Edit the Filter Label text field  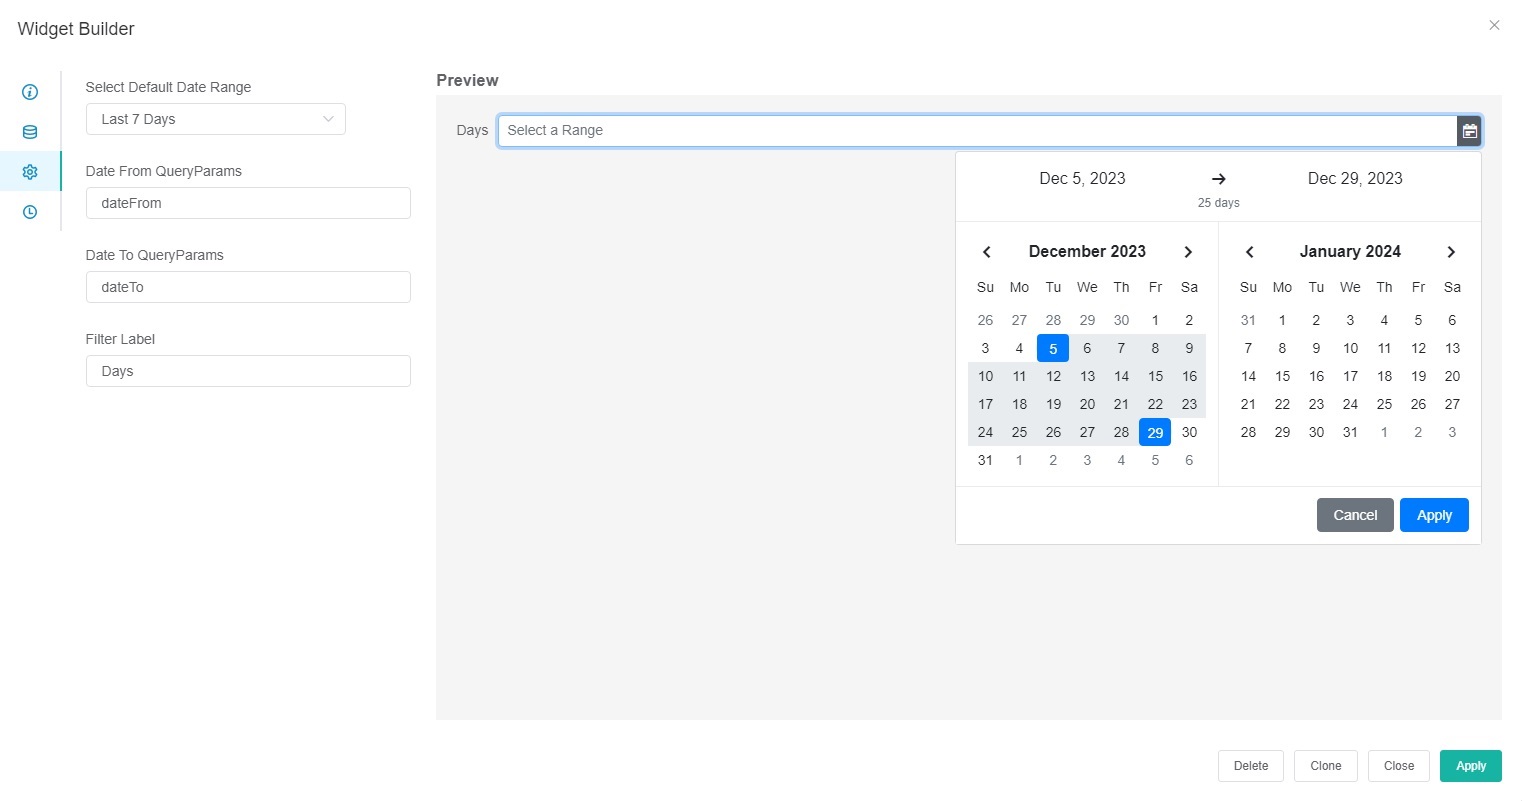tap(248, 371)
